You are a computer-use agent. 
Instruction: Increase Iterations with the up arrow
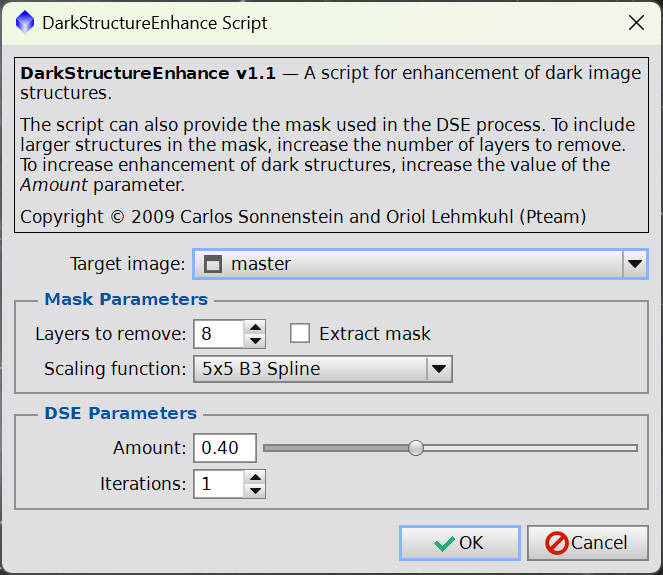point(255,477)
